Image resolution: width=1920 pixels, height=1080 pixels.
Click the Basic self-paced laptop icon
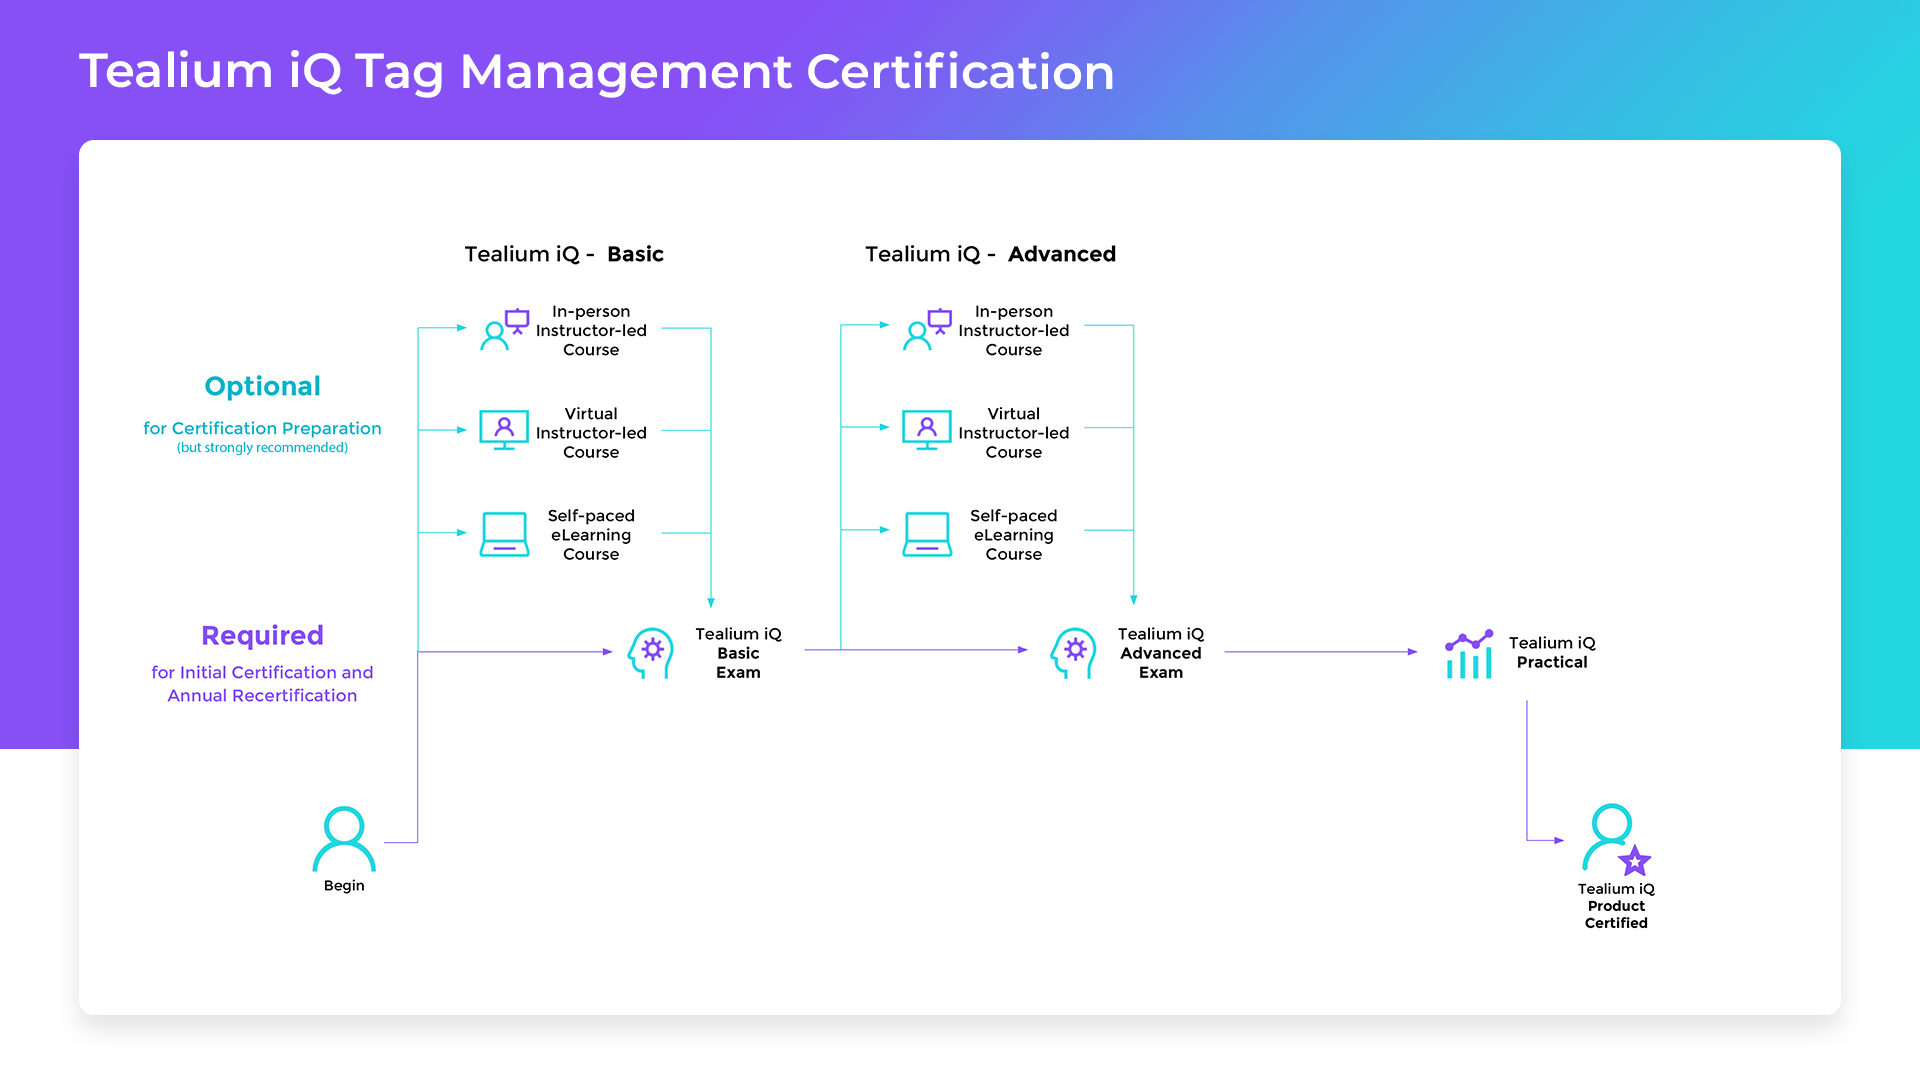[x=504, y=534]
